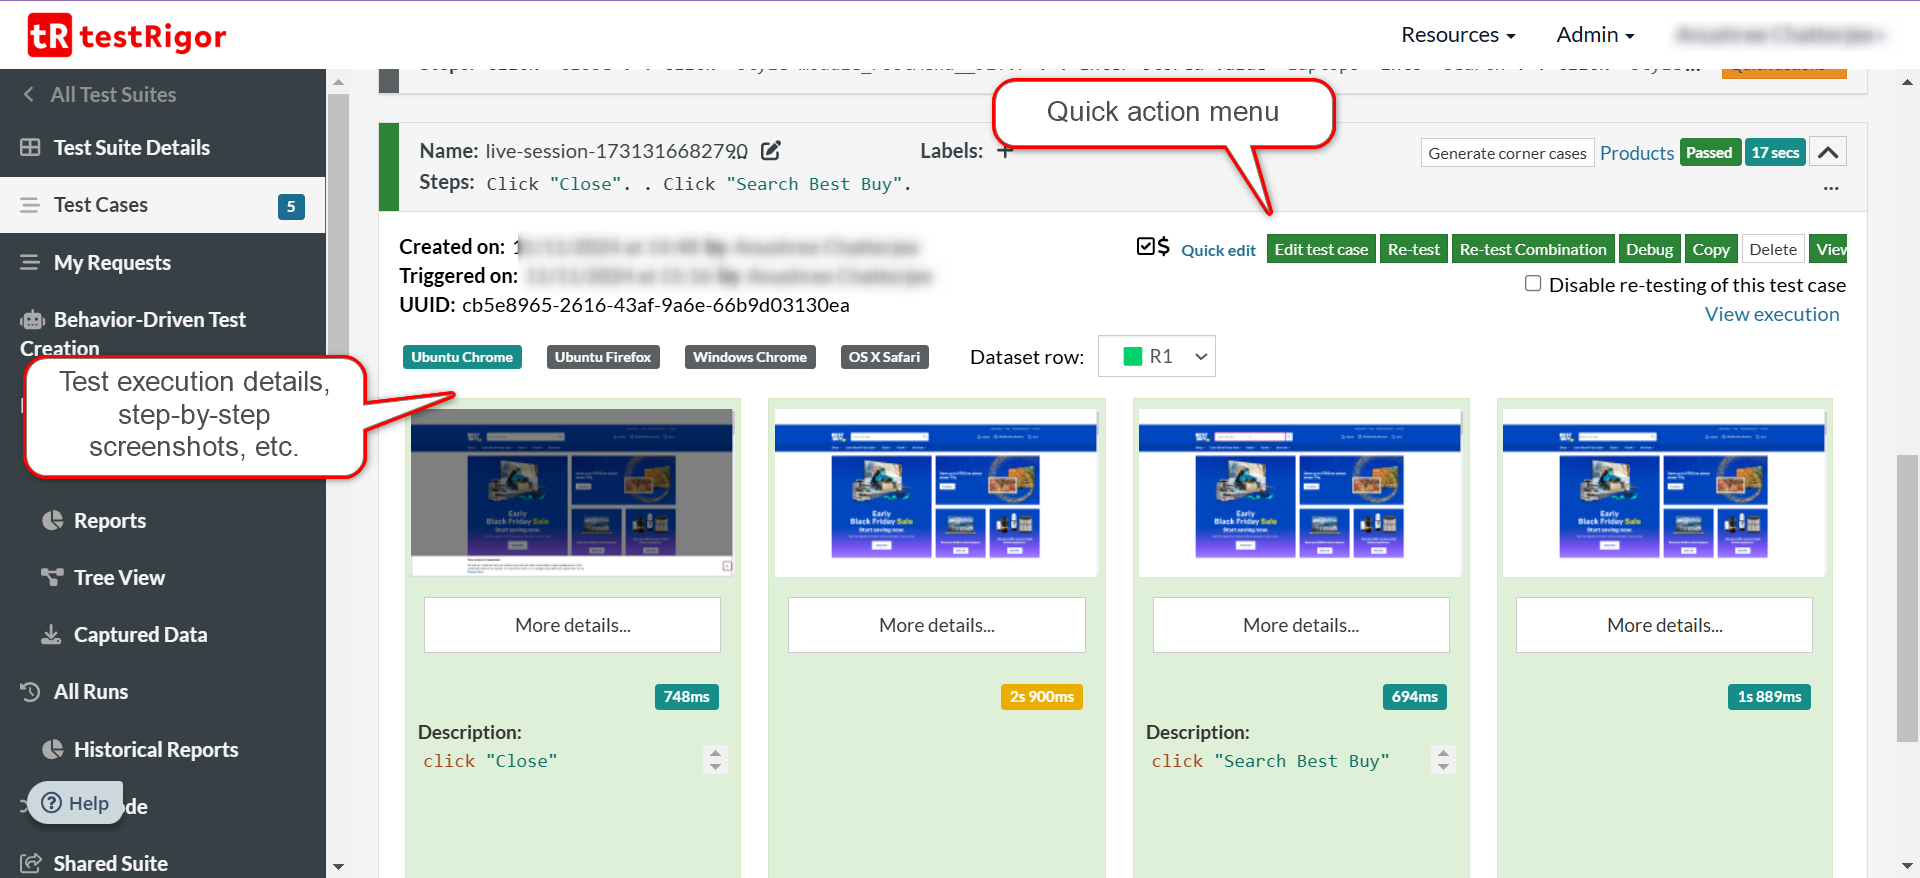The width and height of the screenshot is (1920, 878).
Task: Enable Disable re-testing of this test case
Action: [1533, 284]
